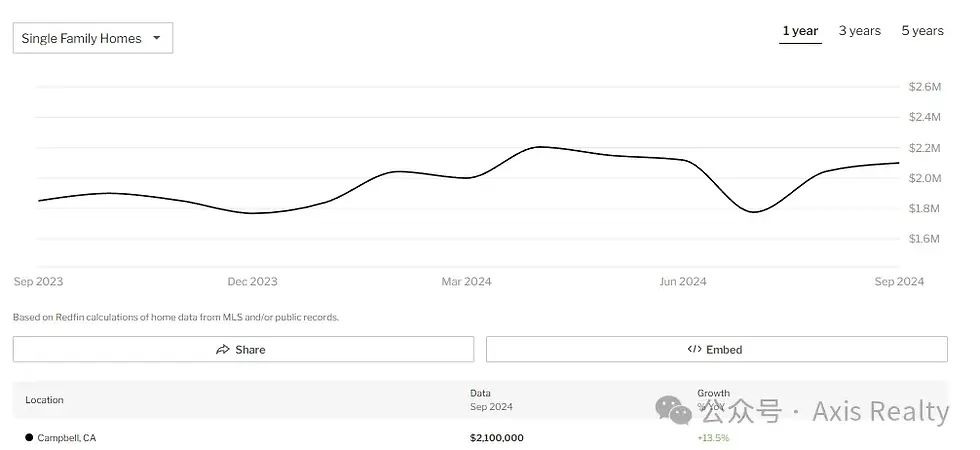Show the 5 years price history
This screenshot has height=450, width=980.
922,31
